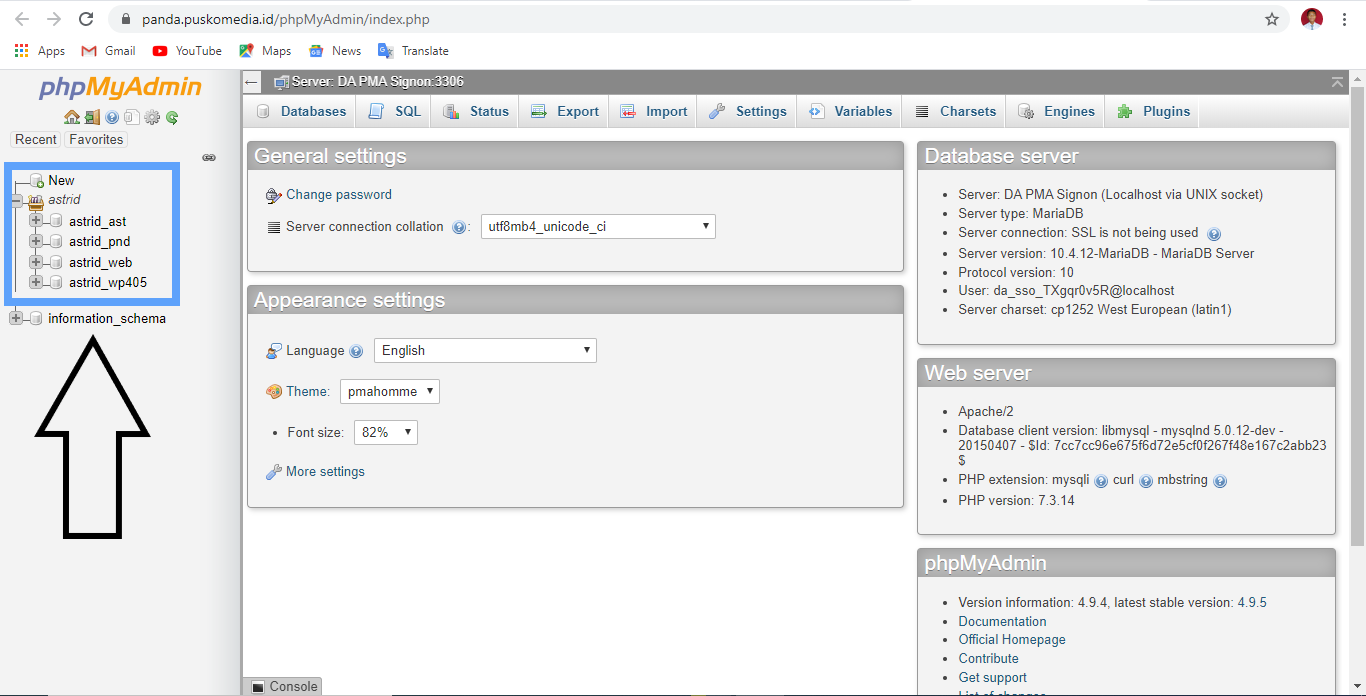Viewport: 1366px width, 696px height.
Task: Open the Font size dropdown
Action: click(385, 432)
